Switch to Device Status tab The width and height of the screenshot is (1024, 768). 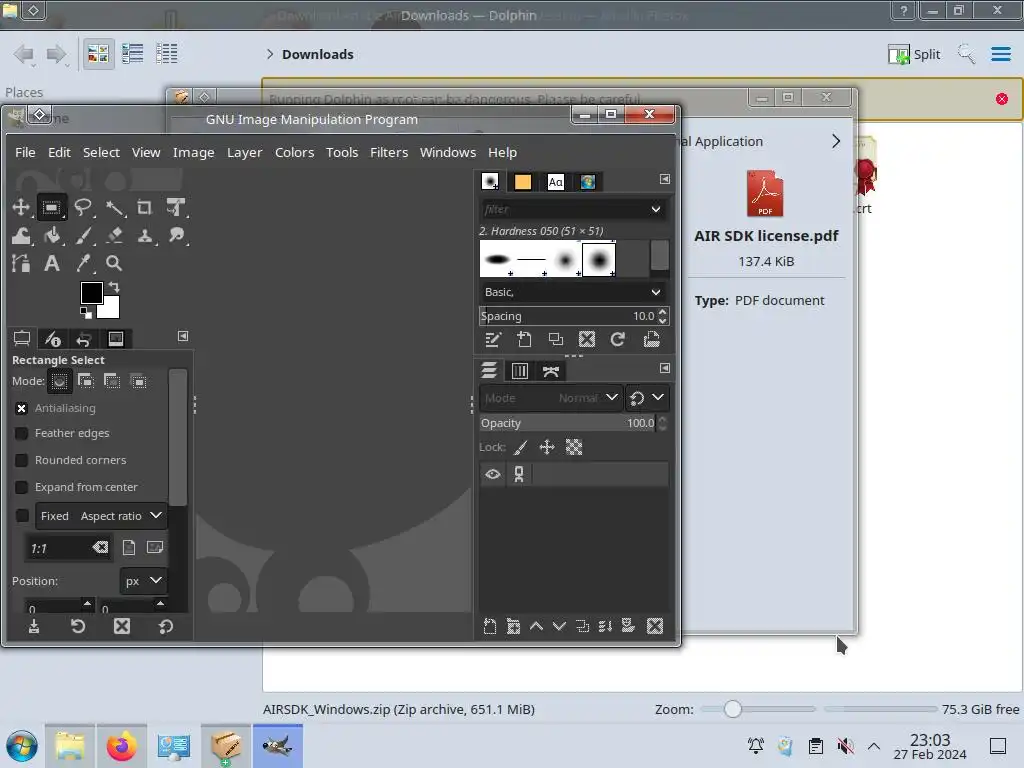[53, 338]
